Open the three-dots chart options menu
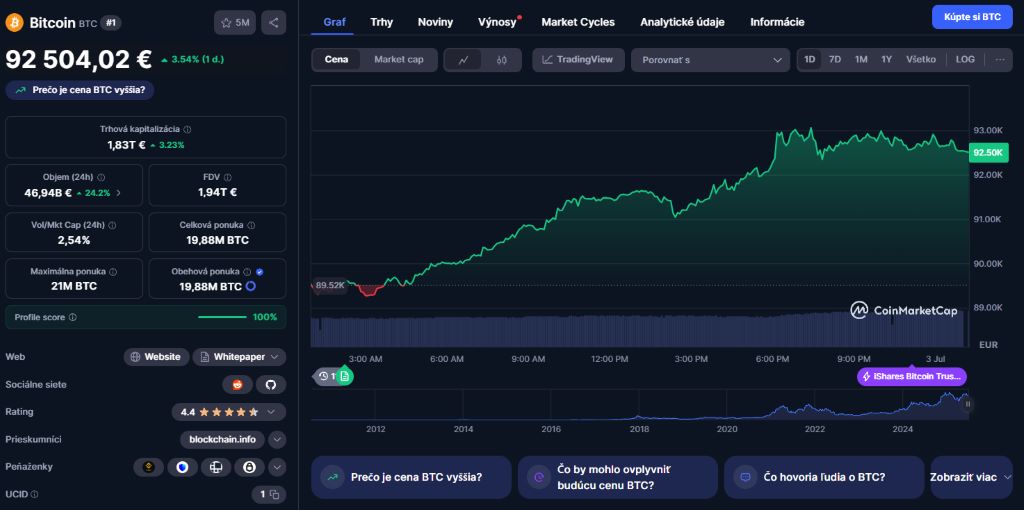Viewport: 1024px width, 510px height. point(1000,59)
